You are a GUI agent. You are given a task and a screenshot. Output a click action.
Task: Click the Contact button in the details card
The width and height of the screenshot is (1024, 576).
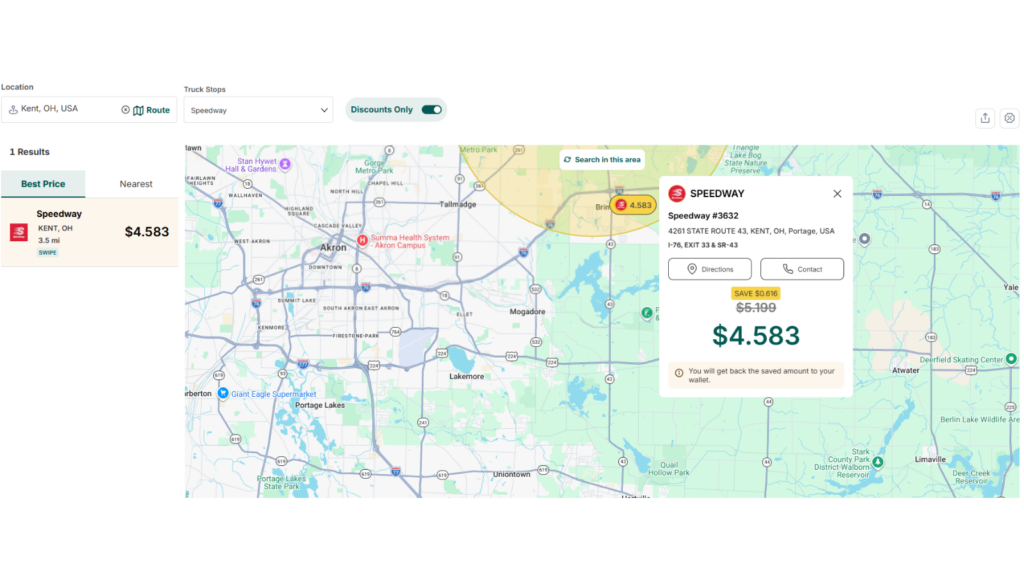tap(801, 268)
